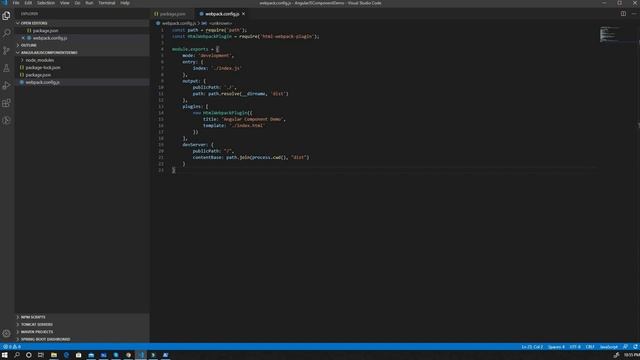Open the Source Control view

[7, 51]
